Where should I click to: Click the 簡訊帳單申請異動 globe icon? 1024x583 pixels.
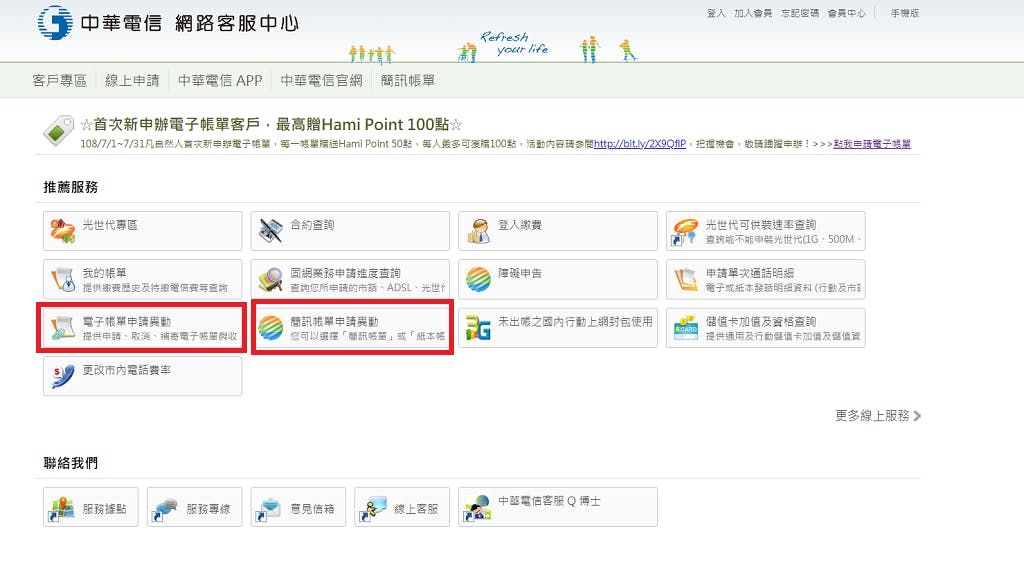[270, 328]
